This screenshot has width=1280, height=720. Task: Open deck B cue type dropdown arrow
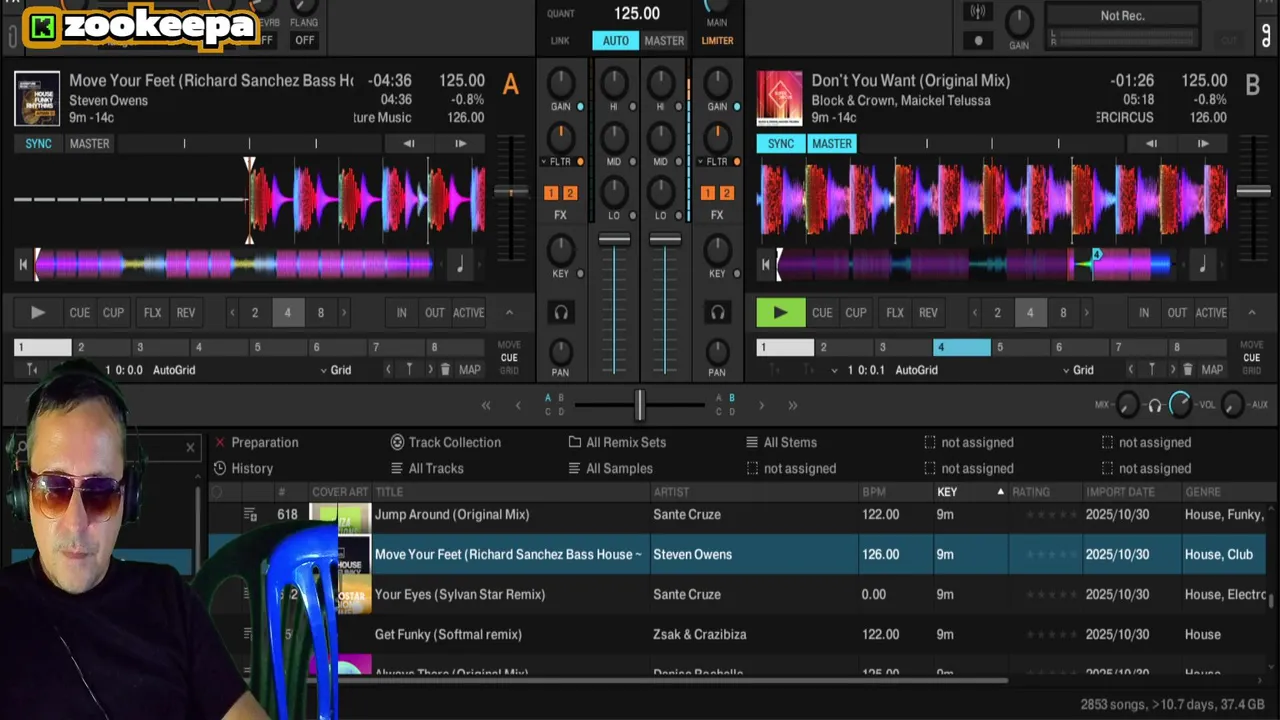pos(834,370)
